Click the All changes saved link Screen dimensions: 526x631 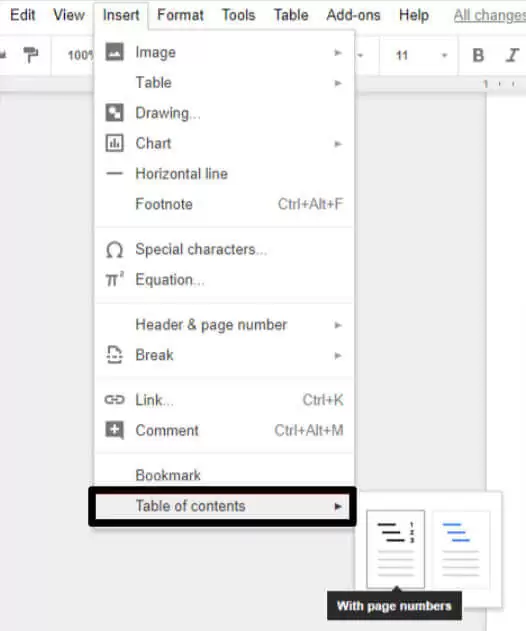[x=490, y=16]
